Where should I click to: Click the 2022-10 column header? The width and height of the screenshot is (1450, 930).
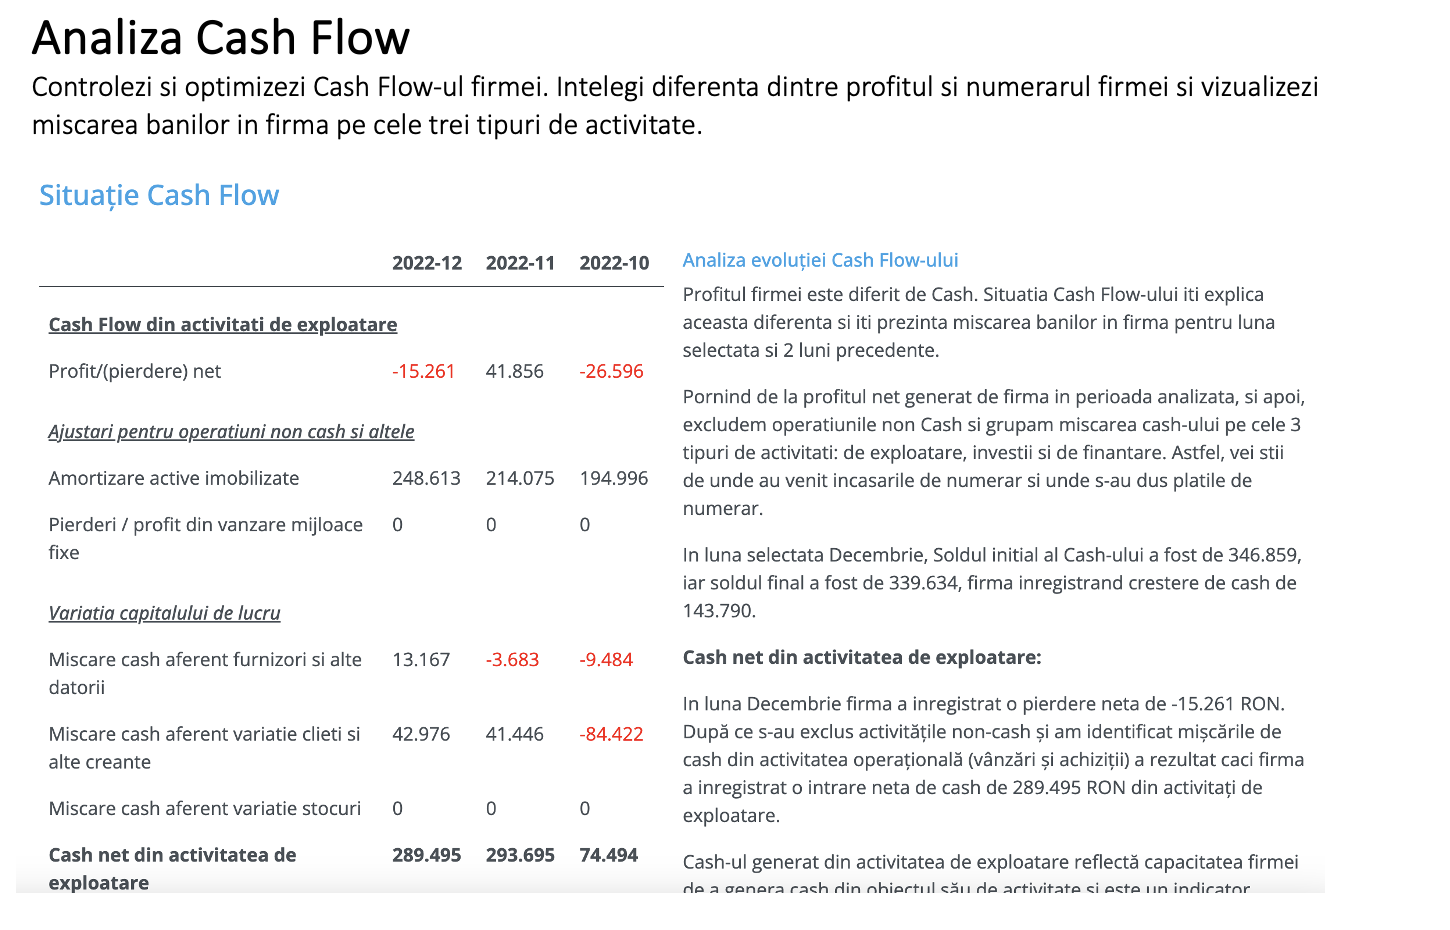point(614,263)
